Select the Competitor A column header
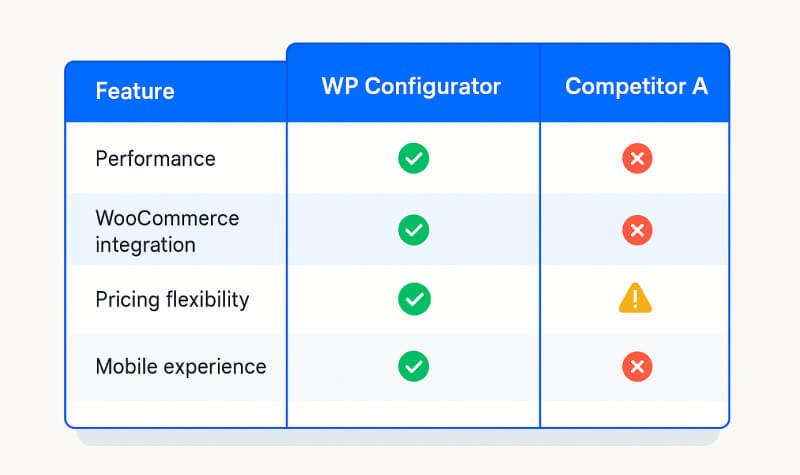 [636, 86]
